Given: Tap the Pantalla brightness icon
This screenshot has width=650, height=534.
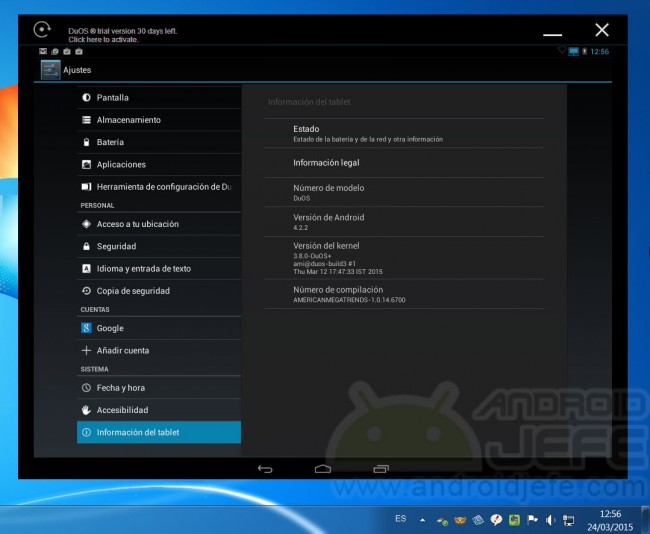Looking at the screenshot, I should (86, 97).
